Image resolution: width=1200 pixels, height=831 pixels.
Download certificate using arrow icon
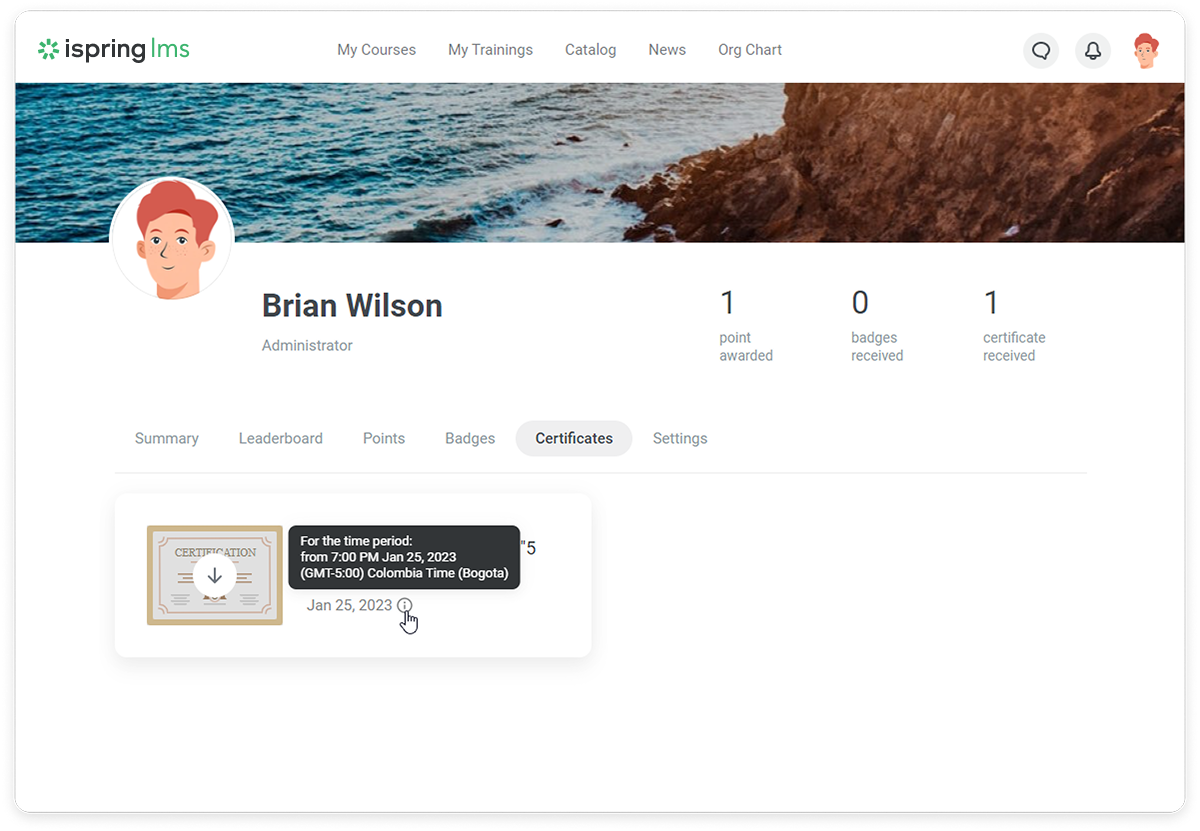click(215, 576)
